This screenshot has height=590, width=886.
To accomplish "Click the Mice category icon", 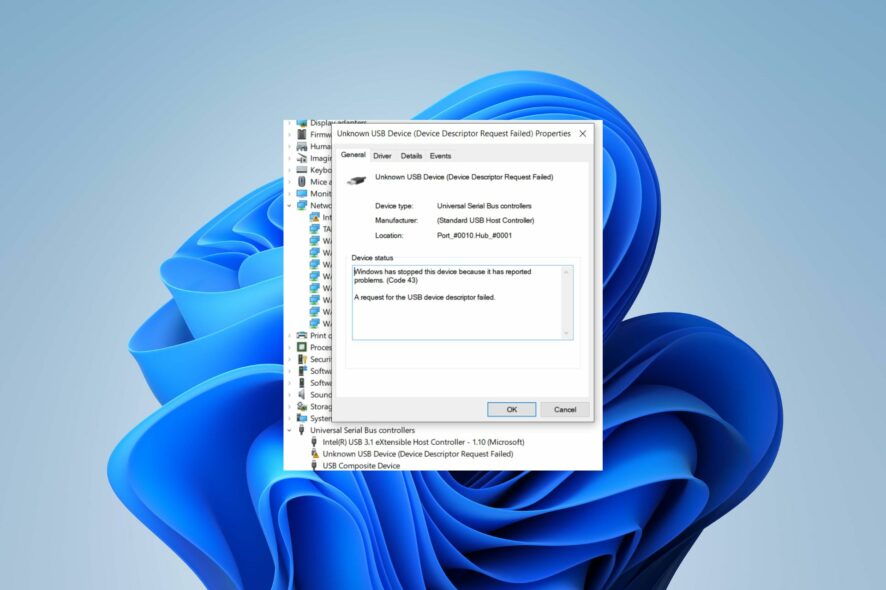I will tap(302, 181).
